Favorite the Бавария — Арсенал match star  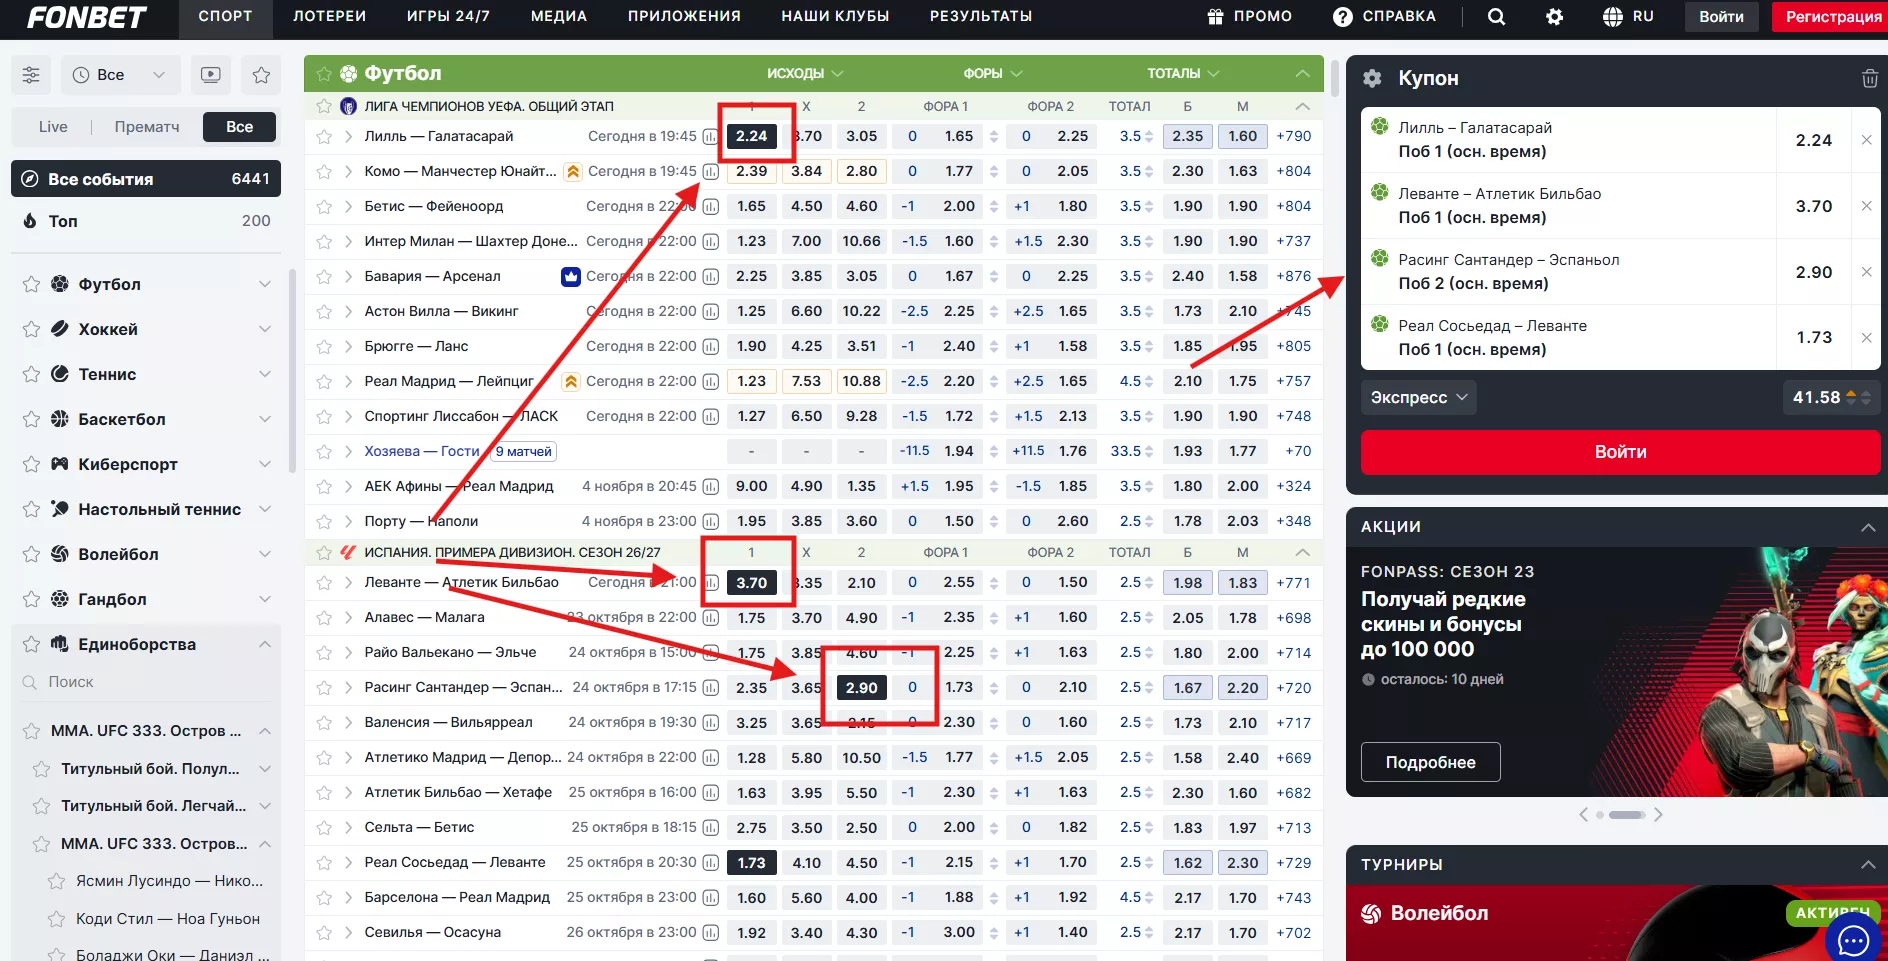pos(324,277)
